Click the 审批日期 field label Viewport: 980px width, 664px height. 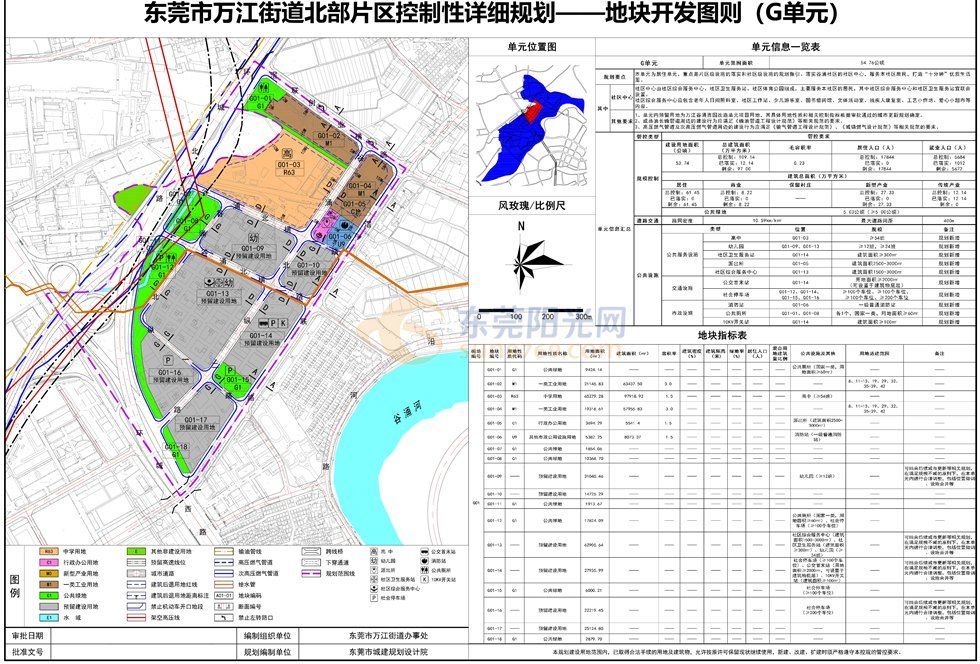point(28,636)
